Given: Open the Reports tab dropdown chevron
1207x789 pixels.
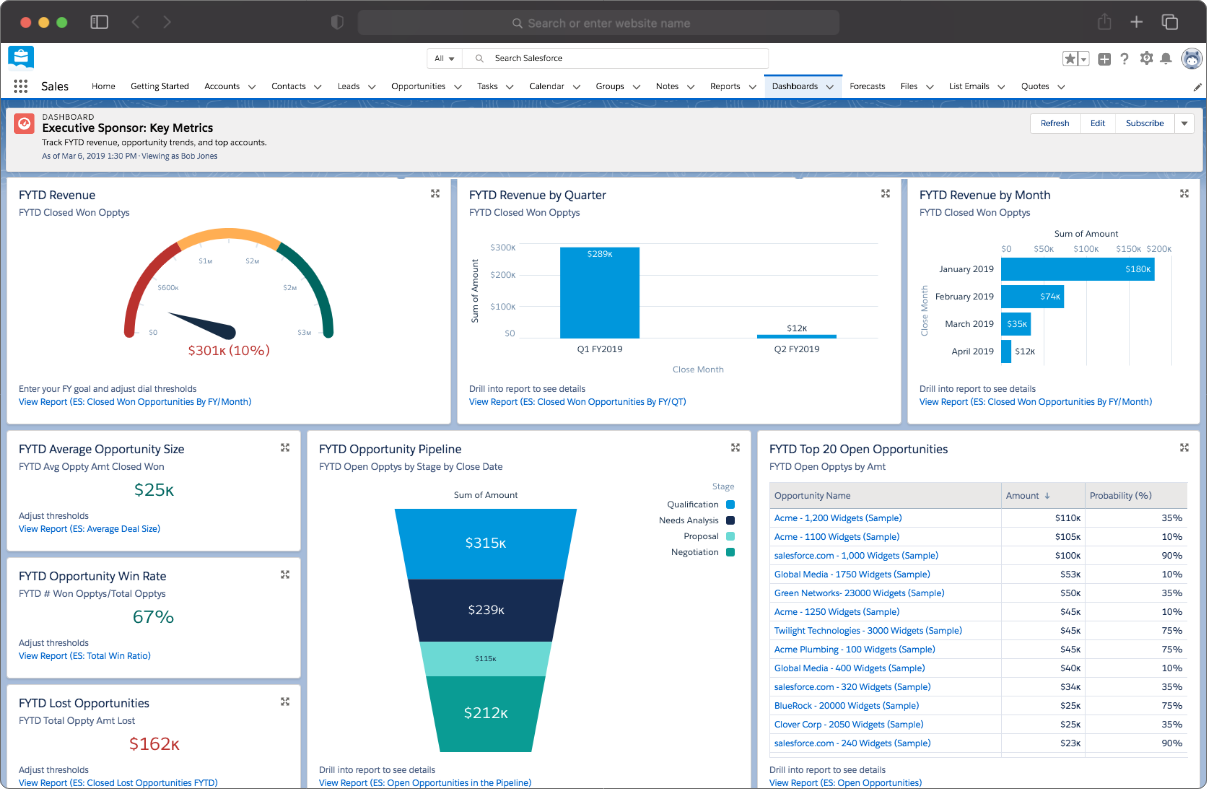Looking at the screenshot, I should pos(751,87).
